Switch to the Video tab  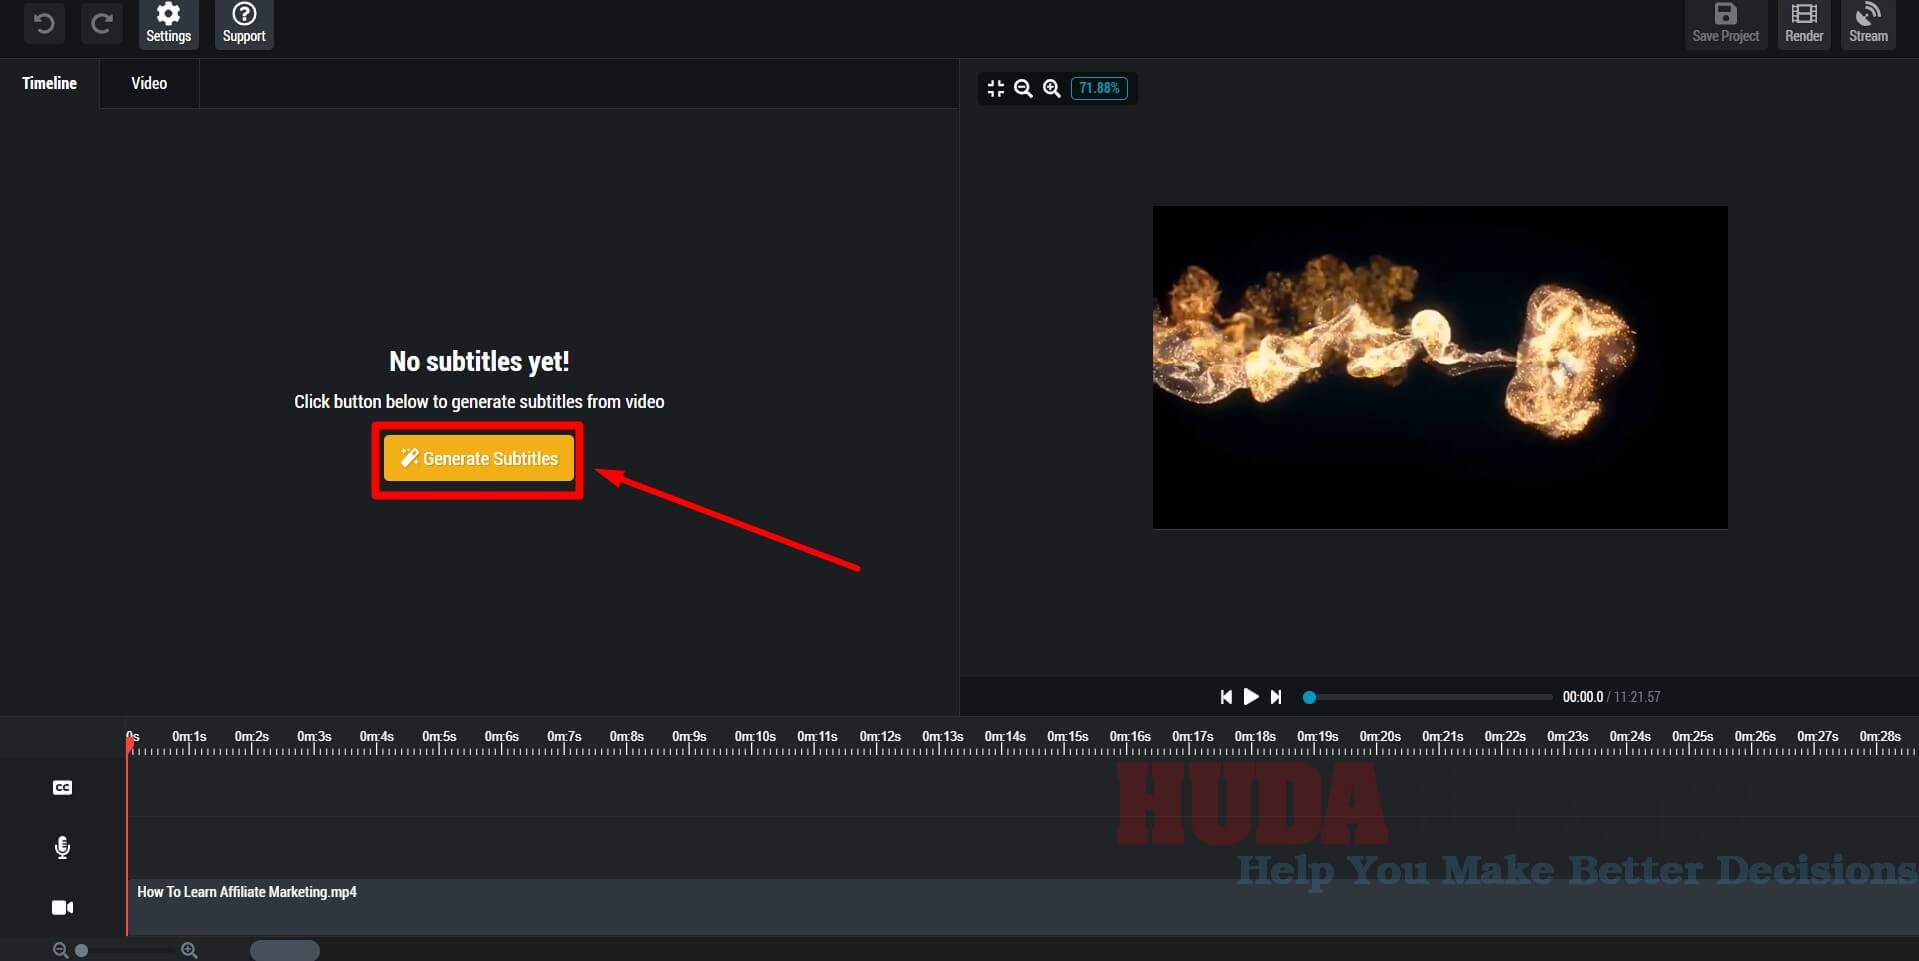(149, 83)
